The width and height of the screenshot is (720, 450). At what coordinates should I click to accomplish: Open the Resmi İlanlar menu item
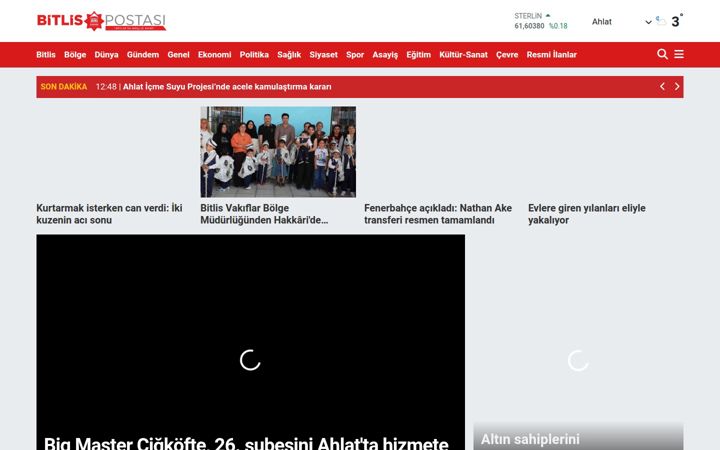[551, 55]
